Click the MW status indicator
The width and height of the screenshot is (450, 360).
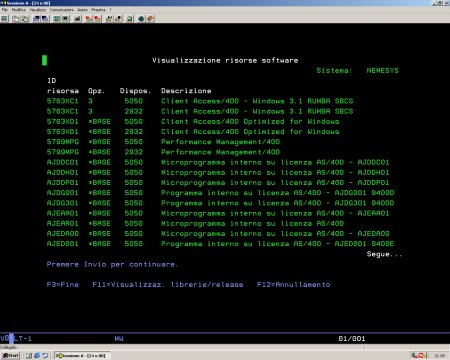tap(119, 339)
